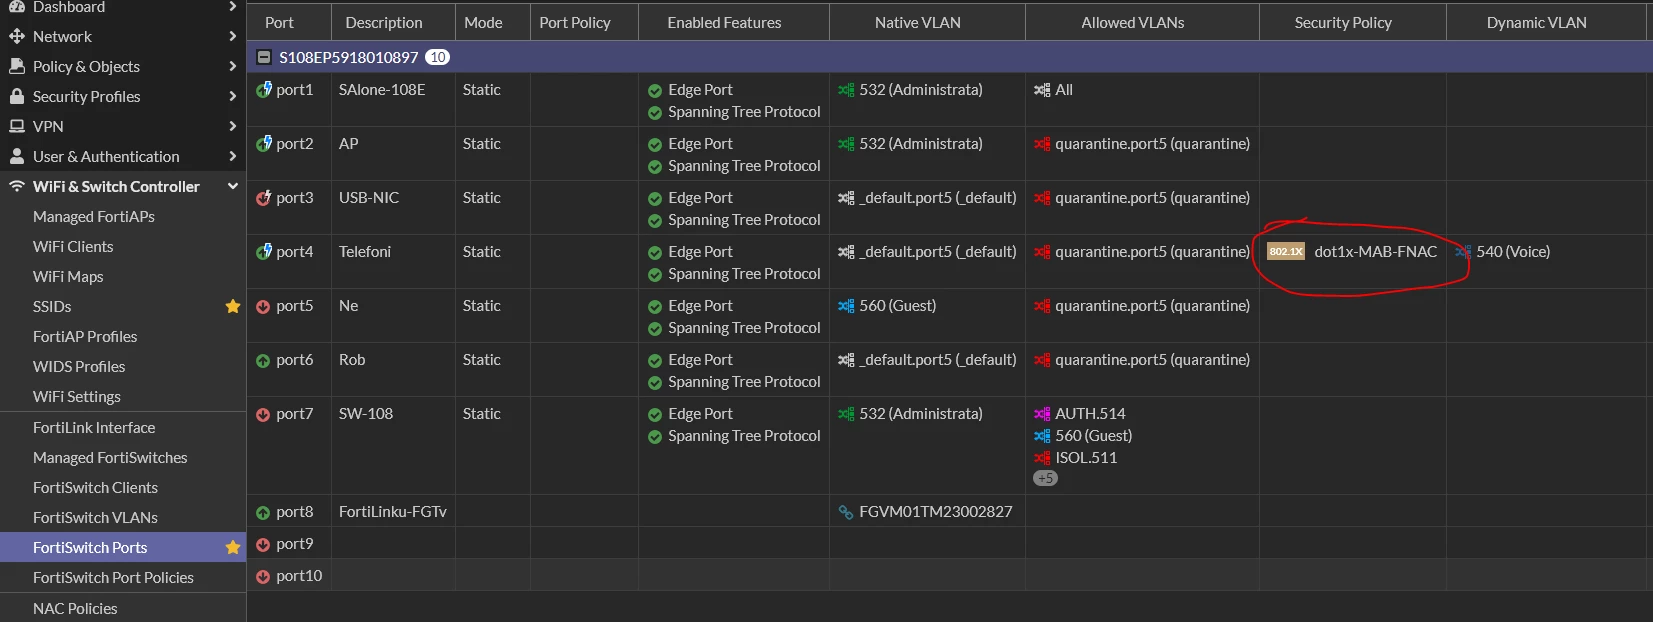The image size is (1653, 622).
Task: Click the port count badge 10
Action: tap(438, 58)
